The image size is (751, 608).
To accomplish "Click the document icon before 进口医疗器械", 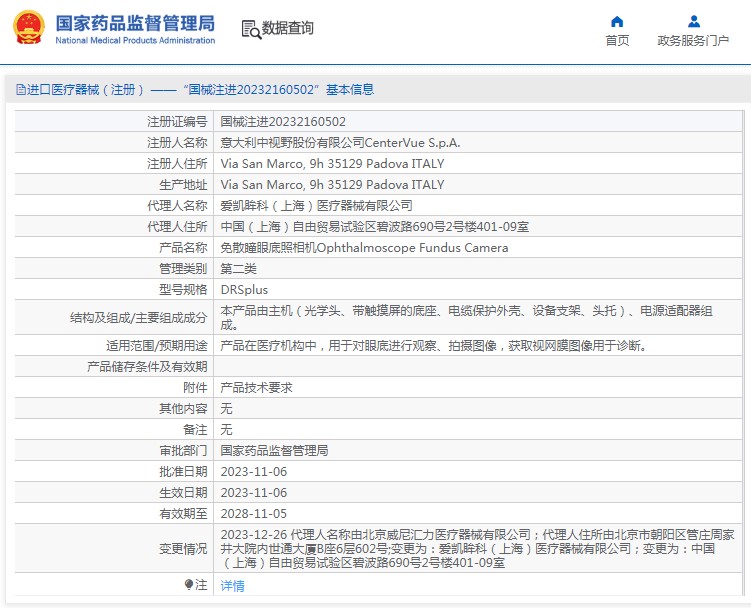I will point(20,90).
